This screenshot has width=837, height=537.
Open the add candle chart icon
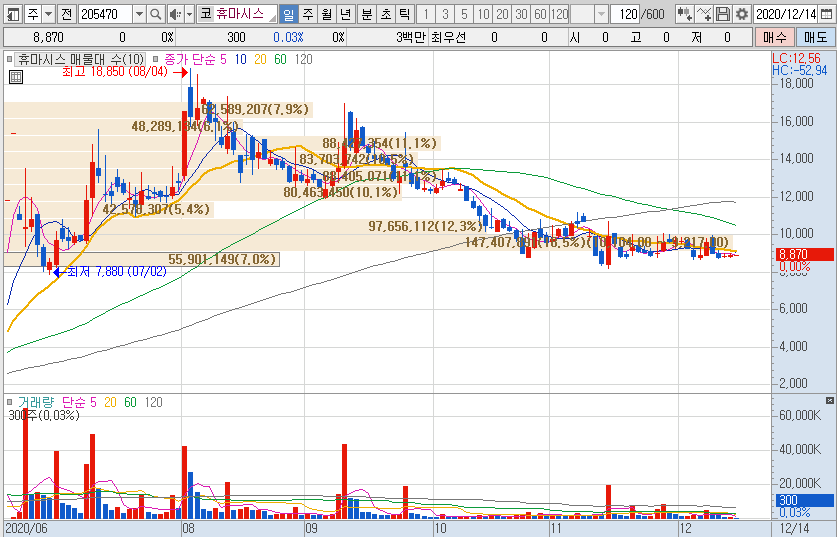pyautogui.click(x=685, y=14)
